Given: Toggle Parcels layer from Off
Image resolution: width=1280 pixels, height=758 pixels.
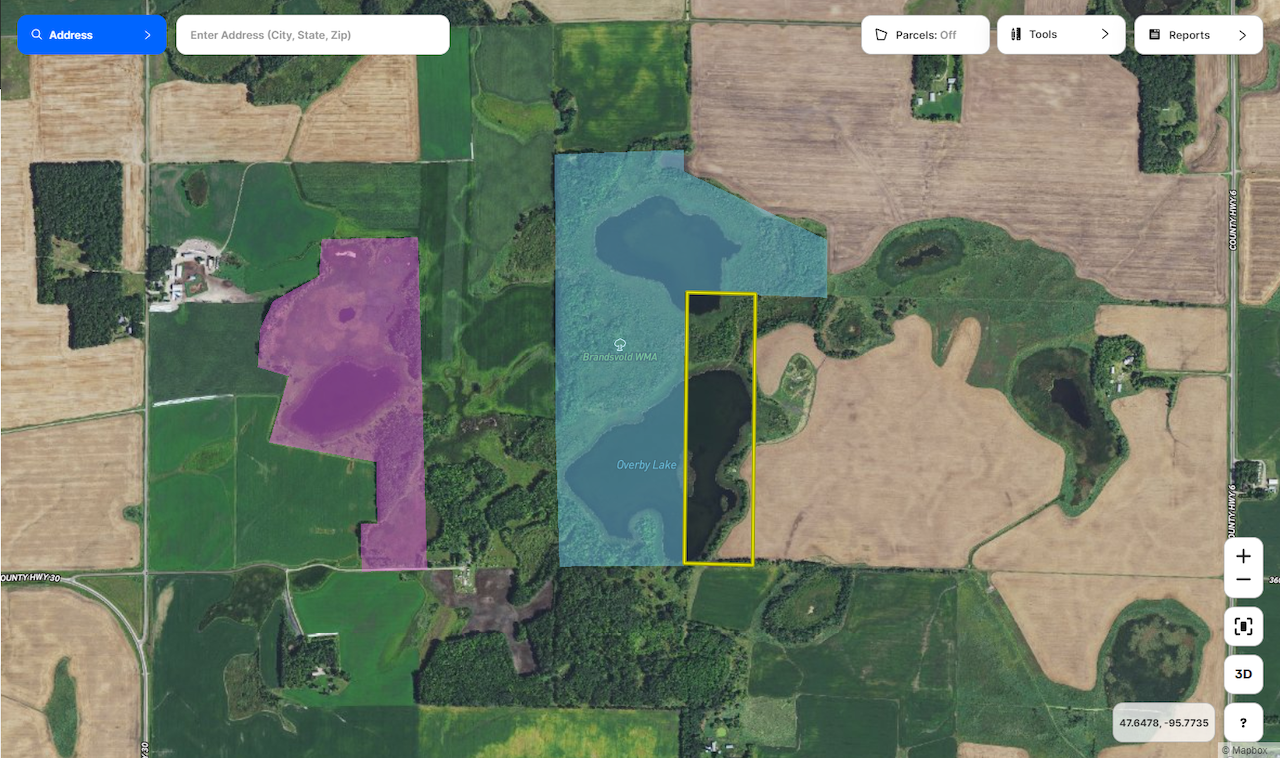Looking at the screenshot, I should tap(926, 35).
